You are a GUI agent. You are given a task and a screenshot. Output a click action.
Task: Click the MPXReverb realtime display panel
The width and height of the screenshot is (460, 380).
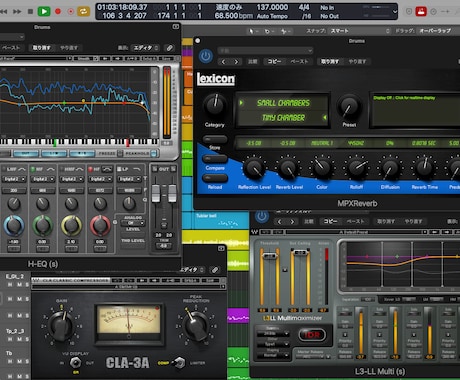[x=416, y=110]
